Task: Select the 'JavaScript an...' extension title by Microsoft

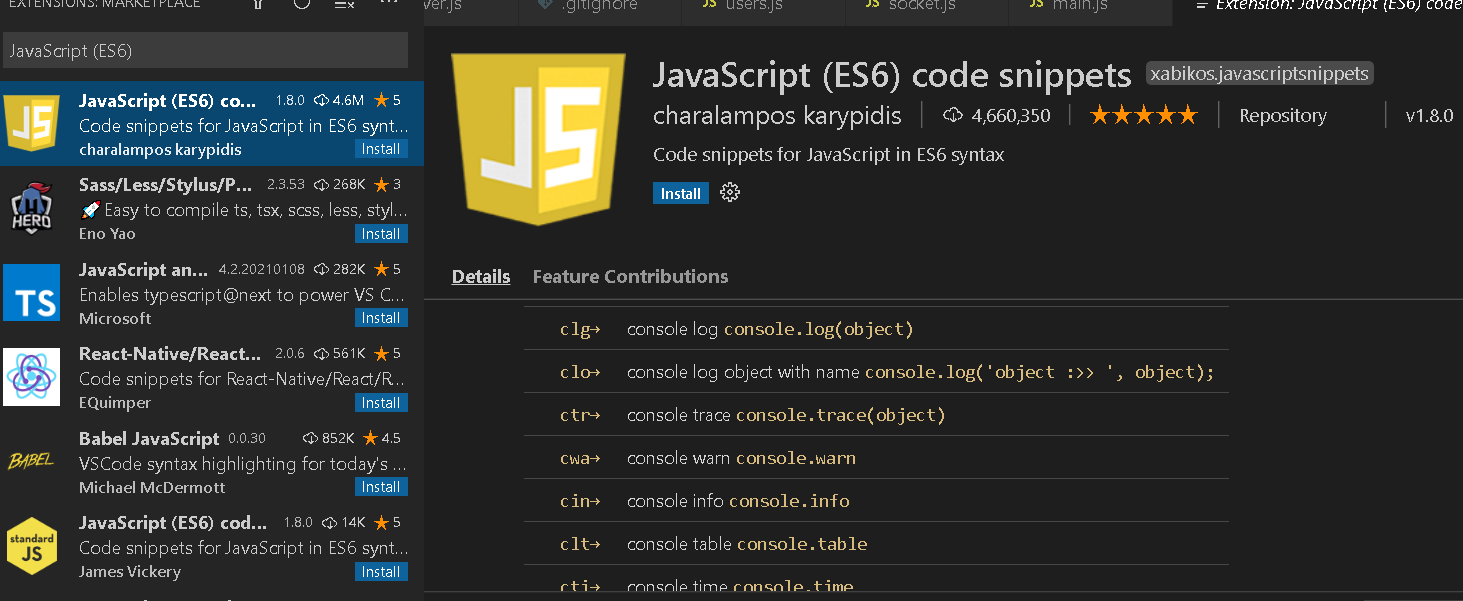Action: 144,269
